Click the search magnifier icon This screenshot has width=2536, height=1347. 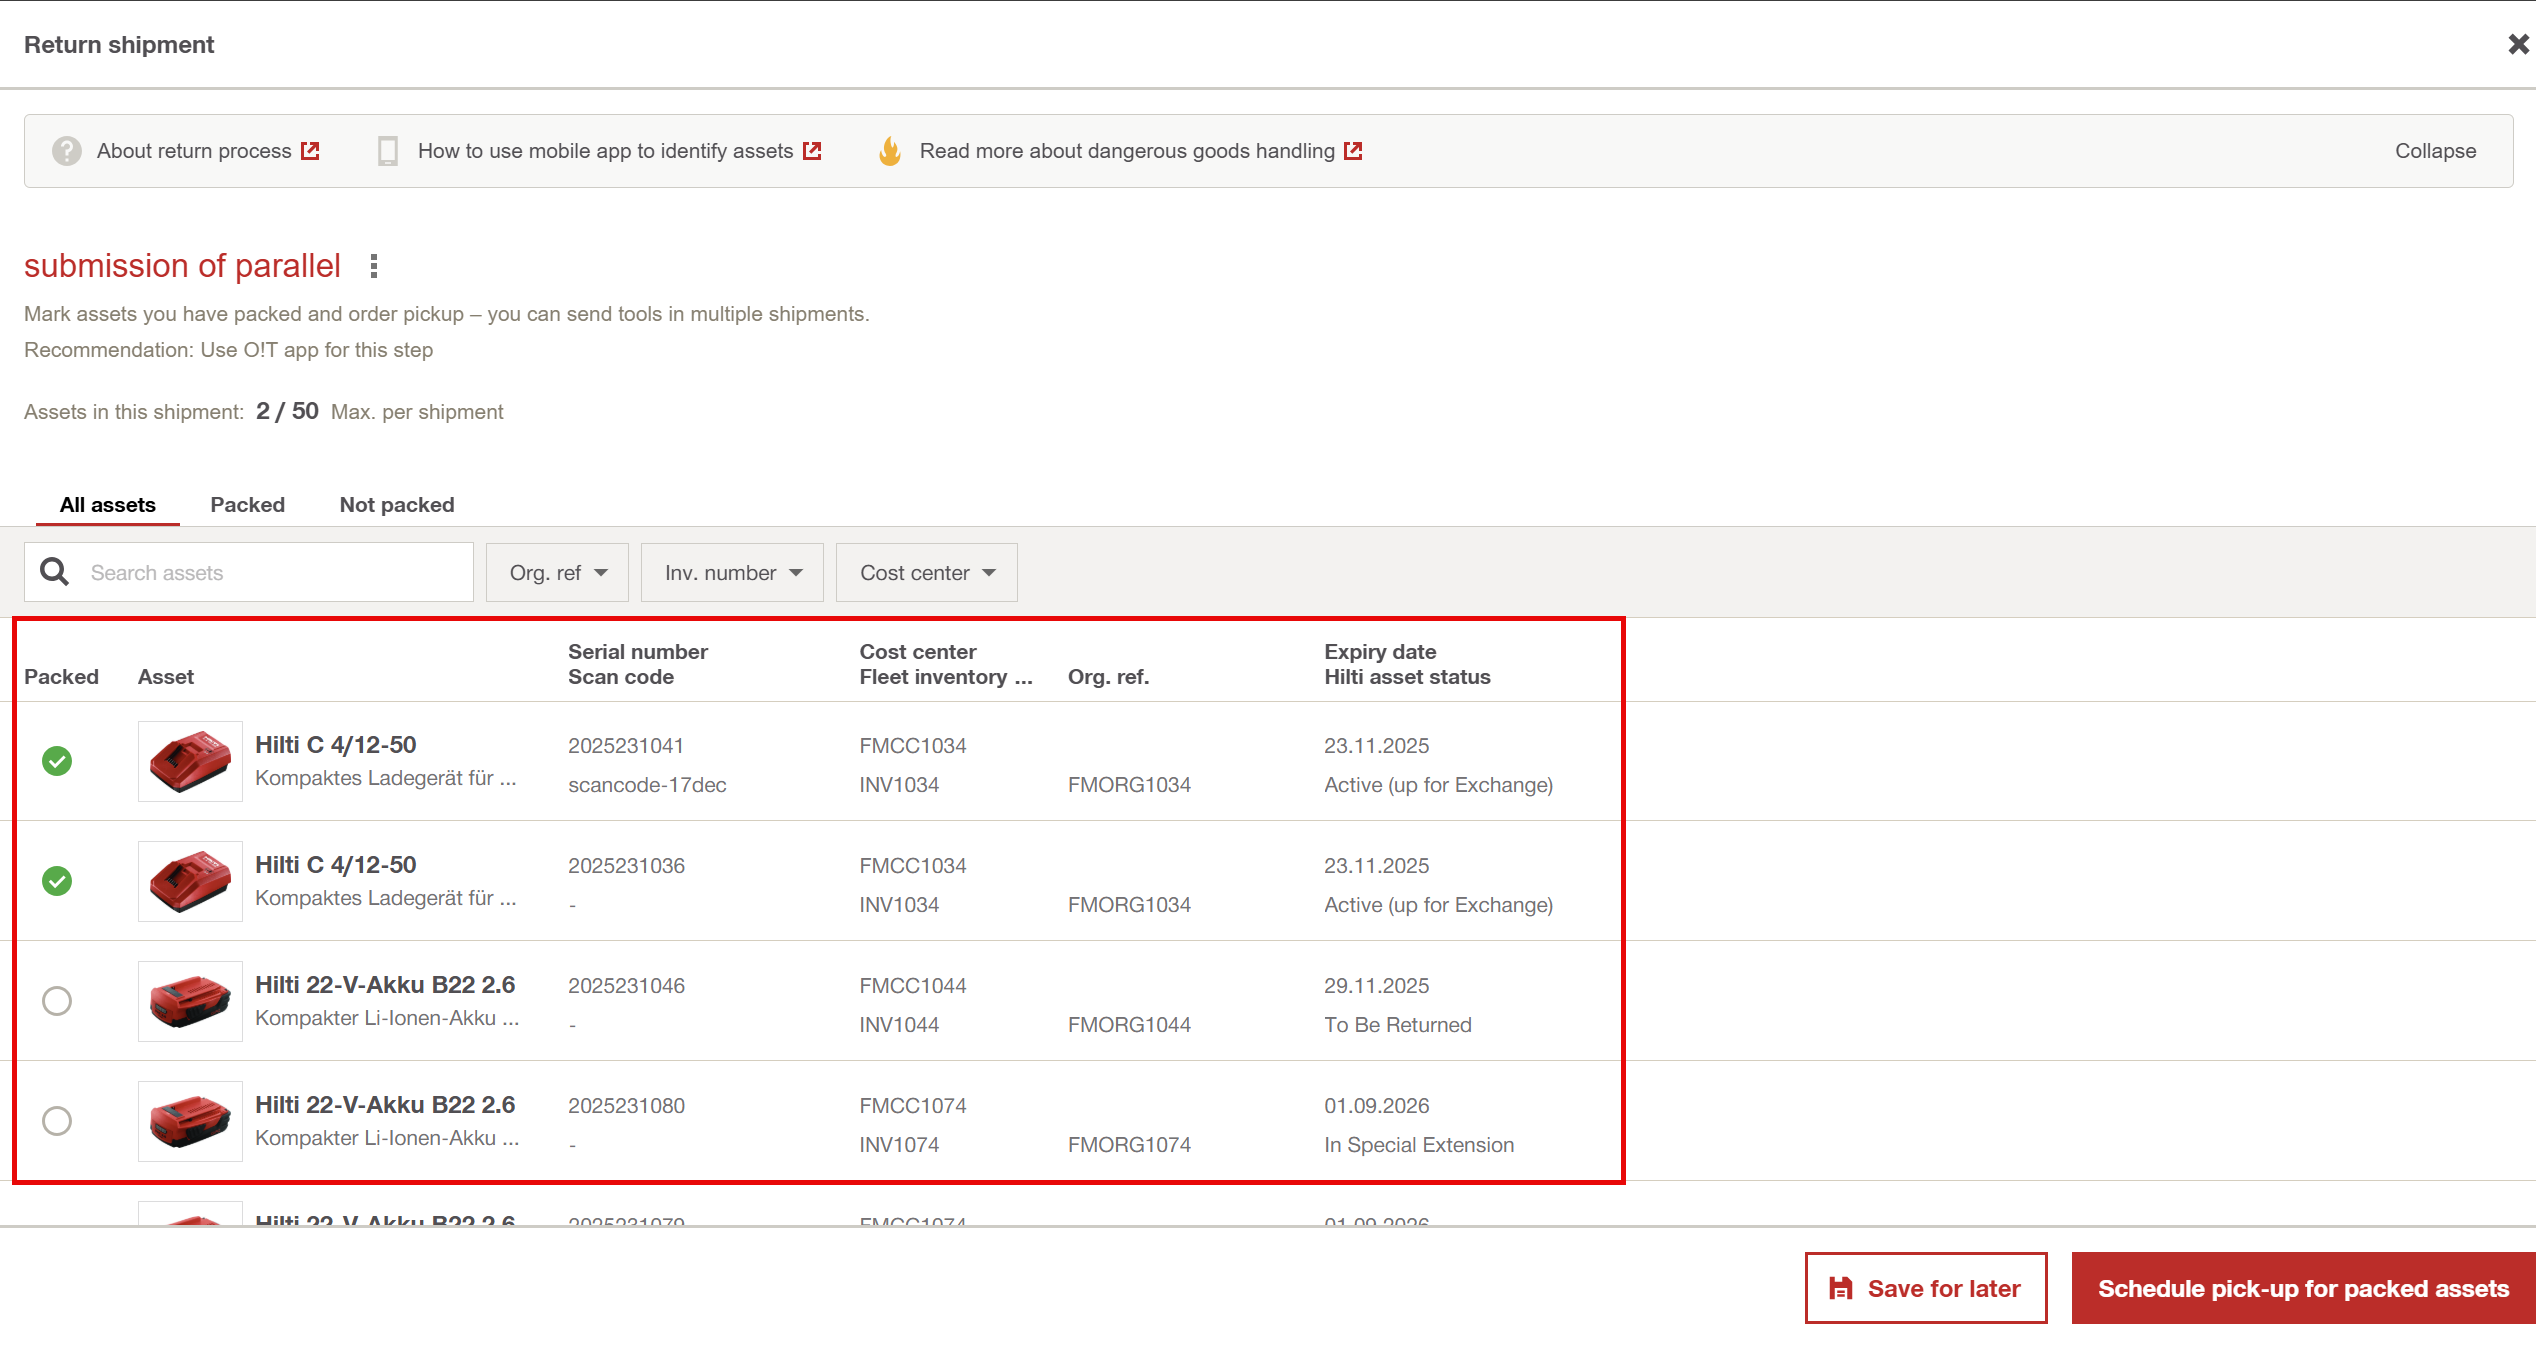click(x=54, y=572)
